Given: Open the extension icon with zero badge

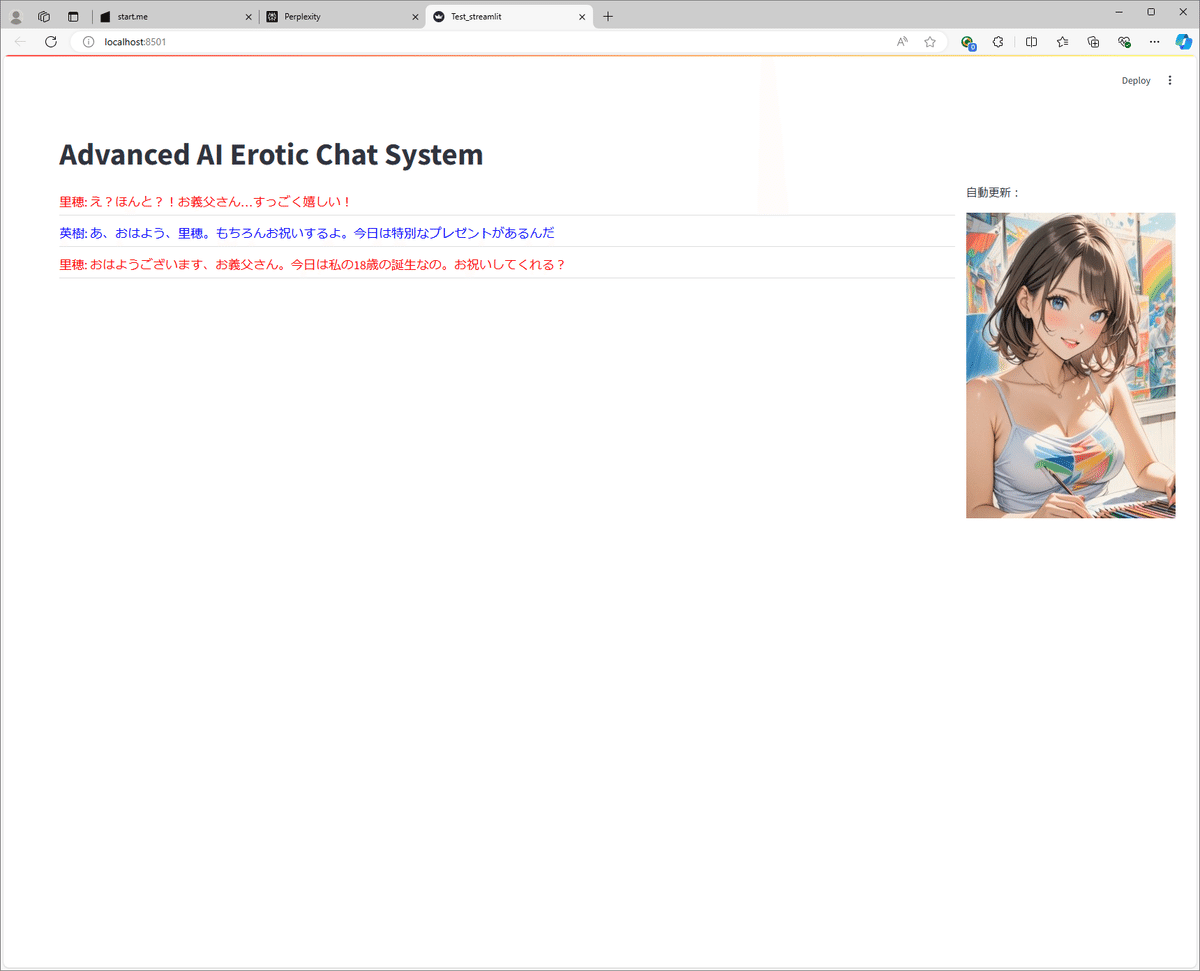Looking at the screenshot, I should tap(967, 42).
